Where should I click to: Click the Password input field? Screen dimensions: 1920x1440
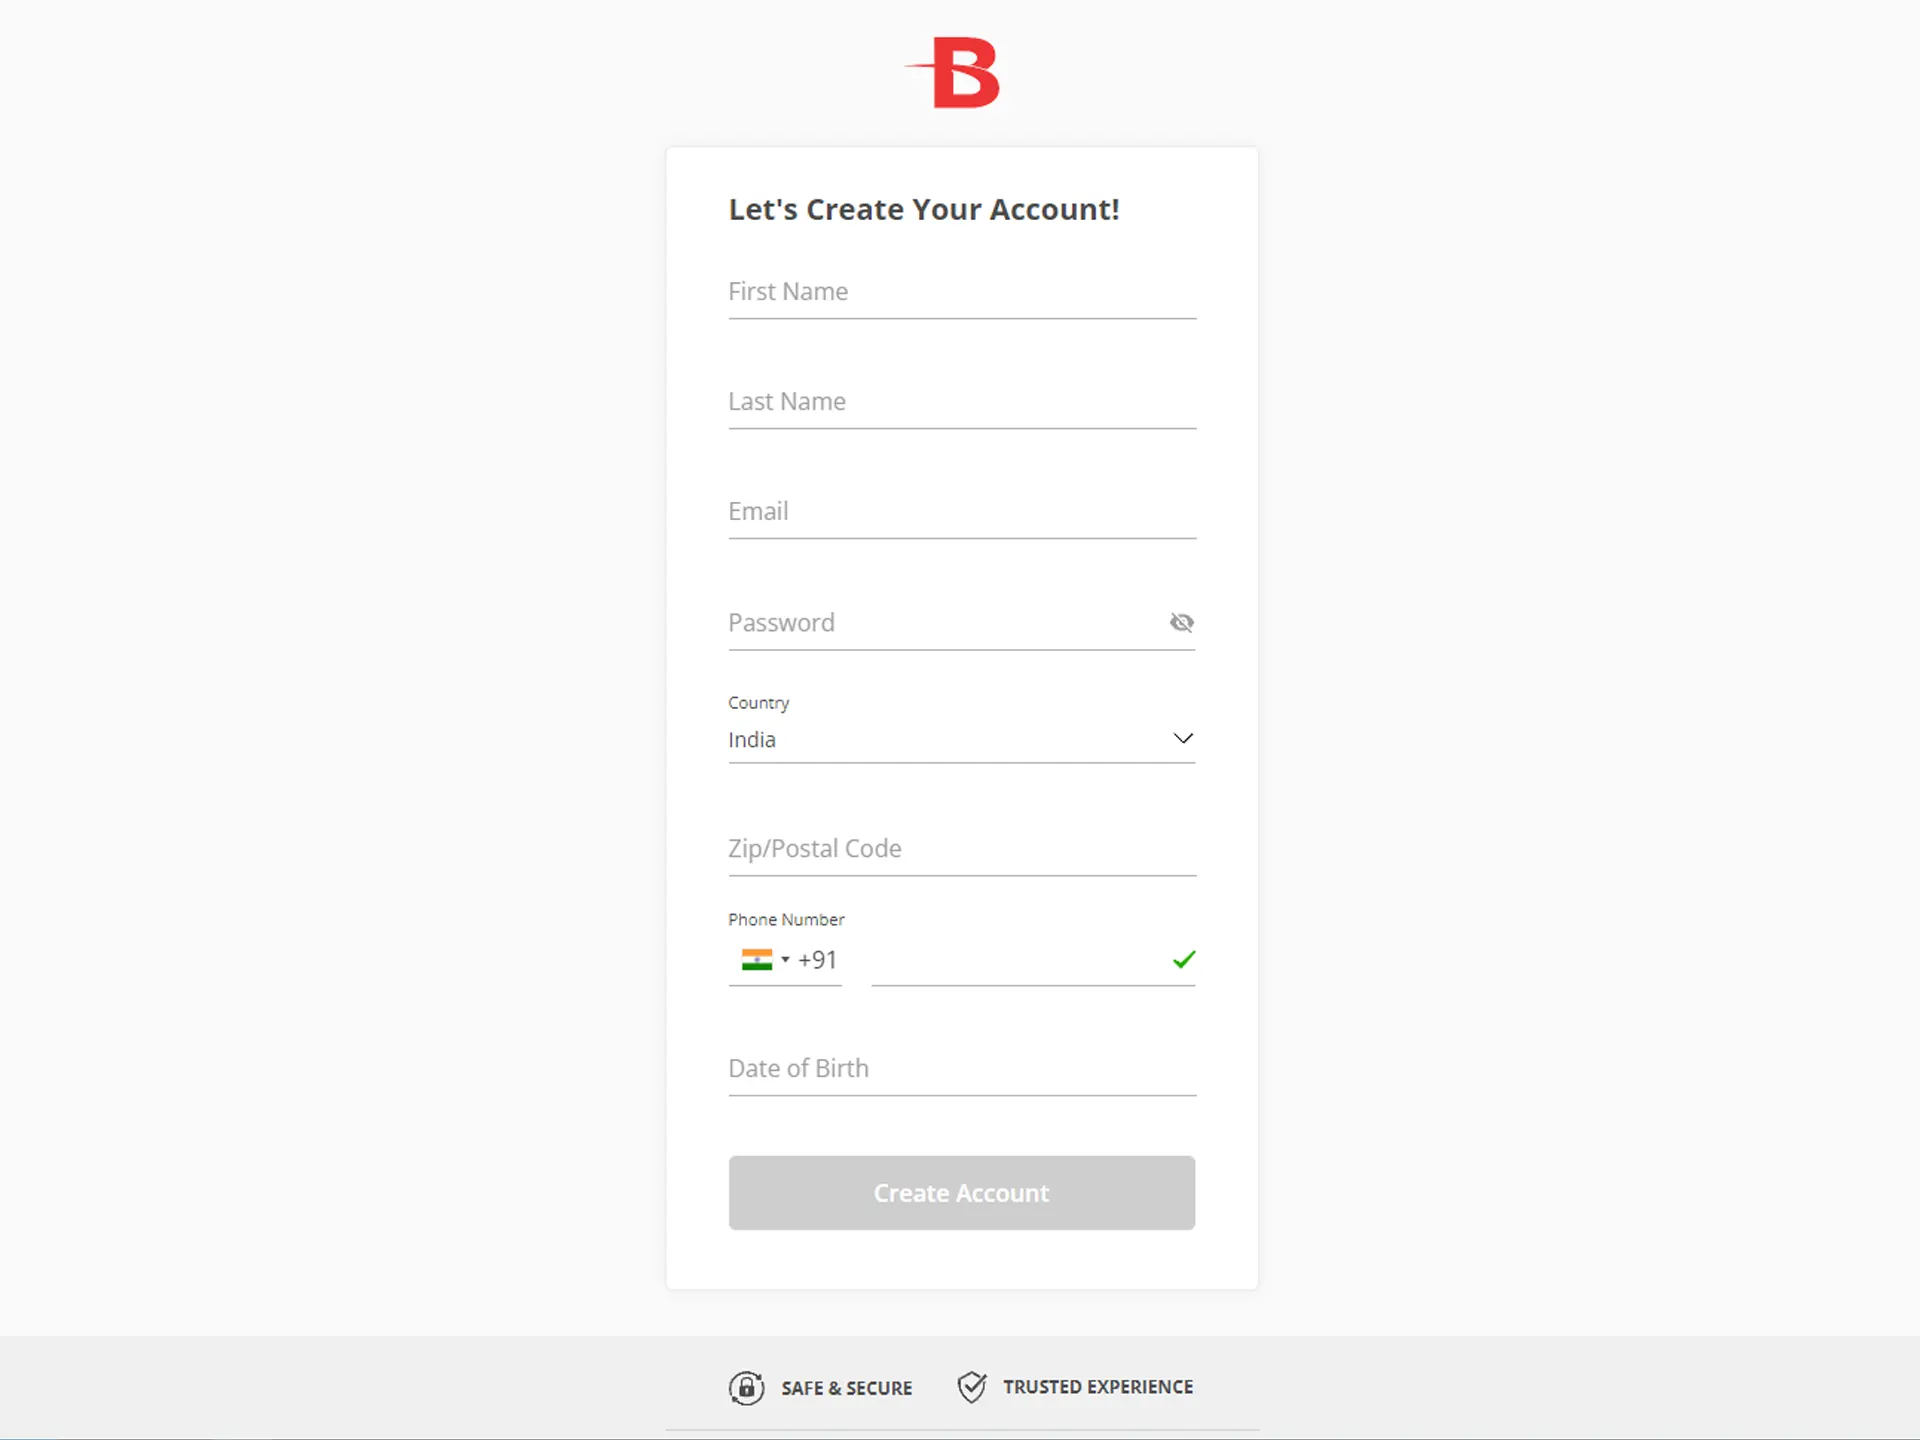(x=962, y=622)
